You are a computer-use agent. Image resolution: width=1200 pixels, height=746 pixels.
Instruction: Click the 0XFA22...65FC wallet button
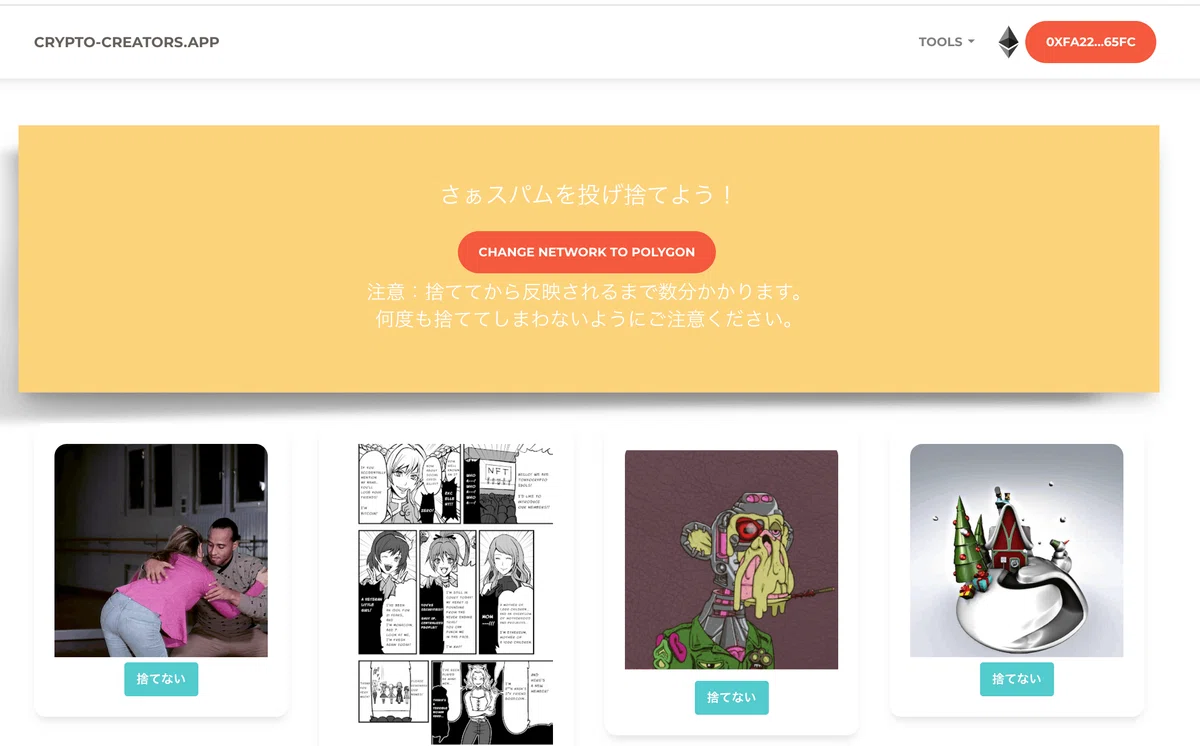tap(1091, 42)
